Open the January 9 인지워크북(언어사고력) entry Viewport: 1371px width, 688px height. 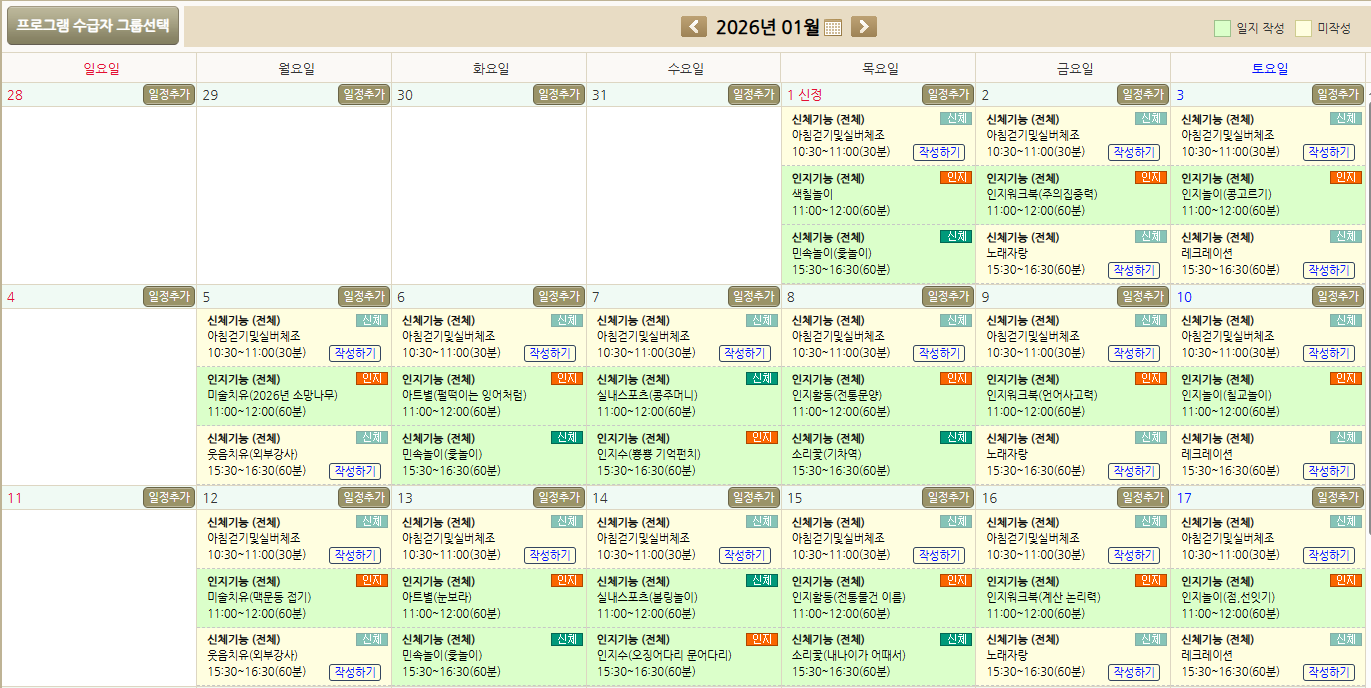point(1041,394)
